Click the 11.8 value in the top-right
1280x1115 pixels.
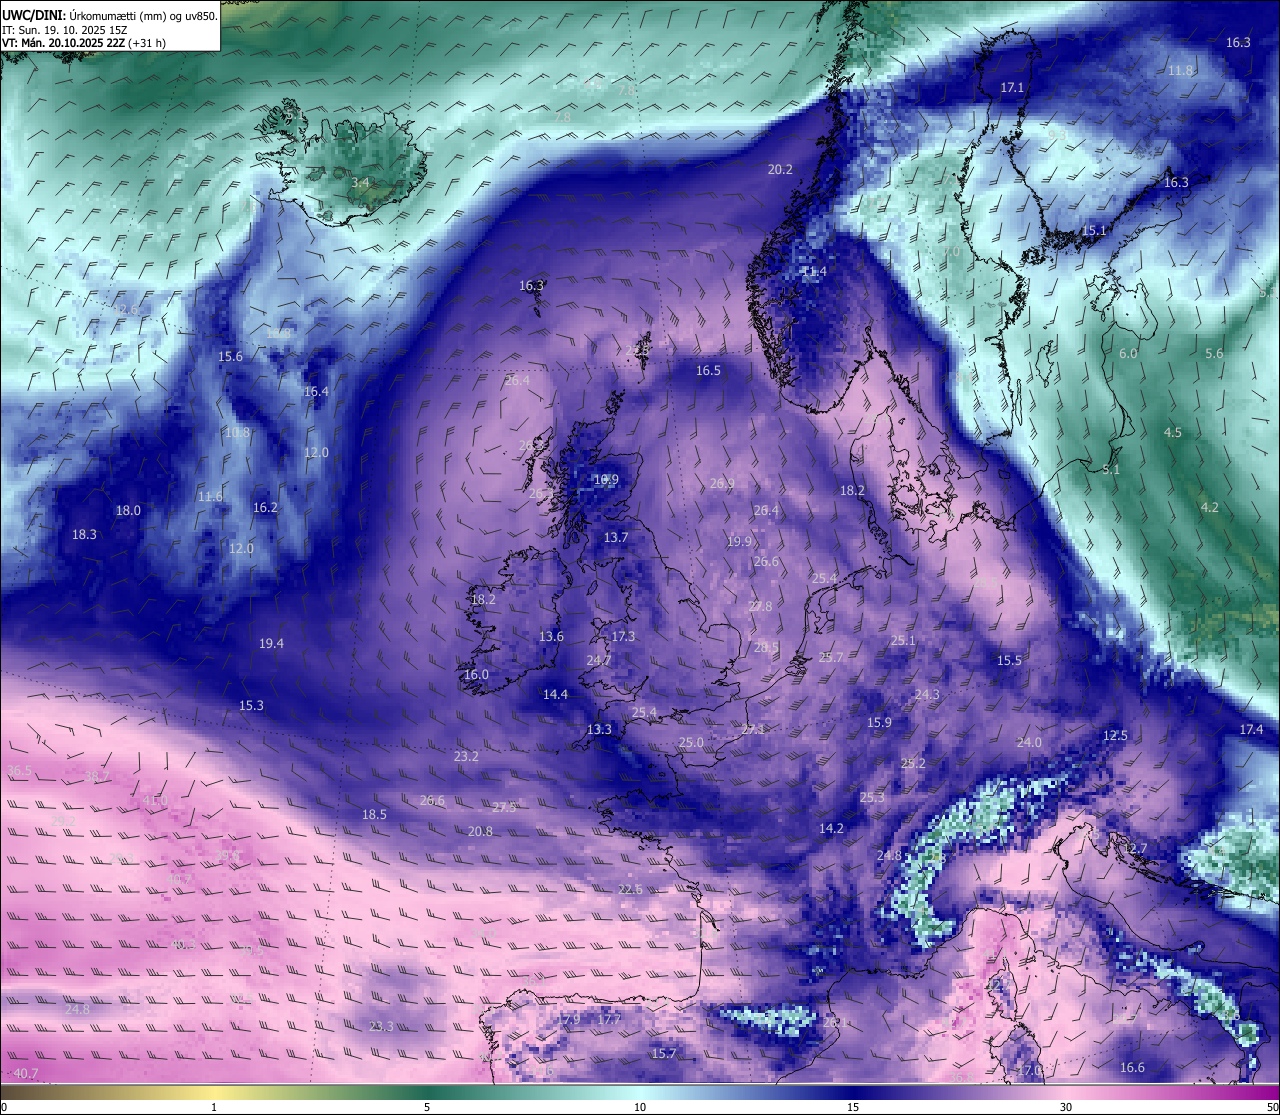coord(1180,70)
